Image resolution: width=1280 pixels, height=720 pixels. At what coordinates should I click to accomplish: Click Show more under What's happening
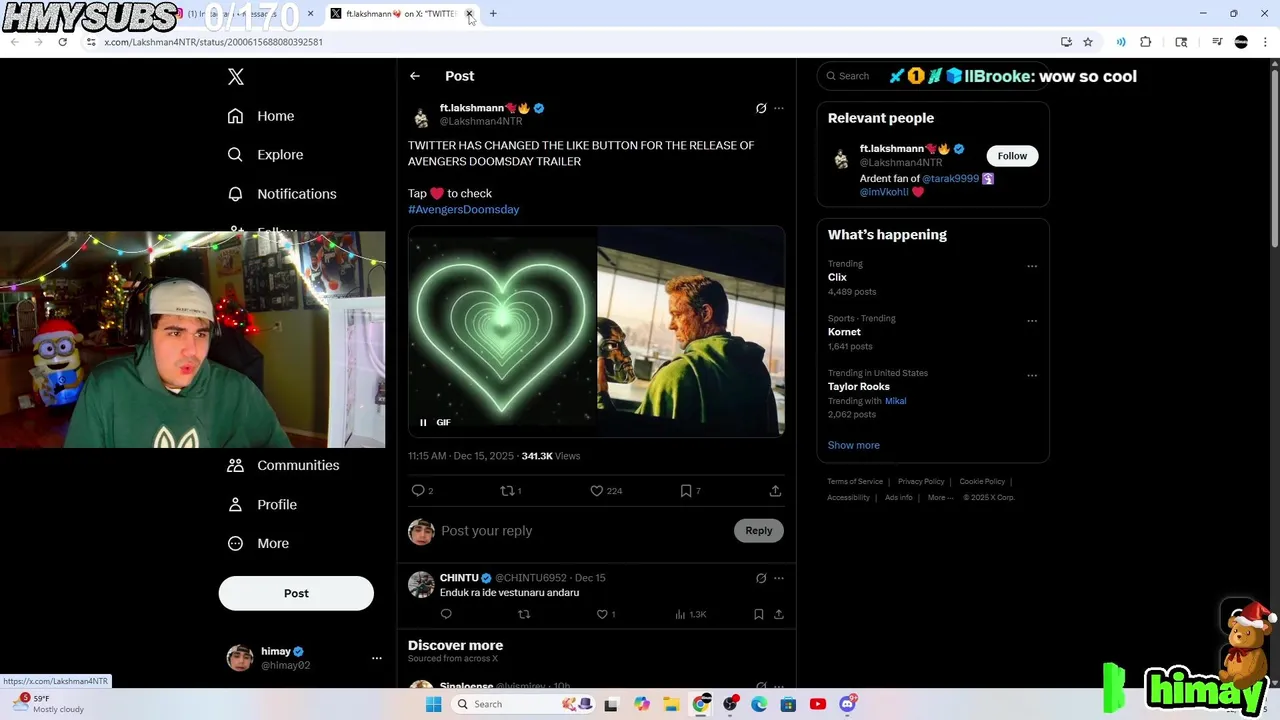[853, 445]
